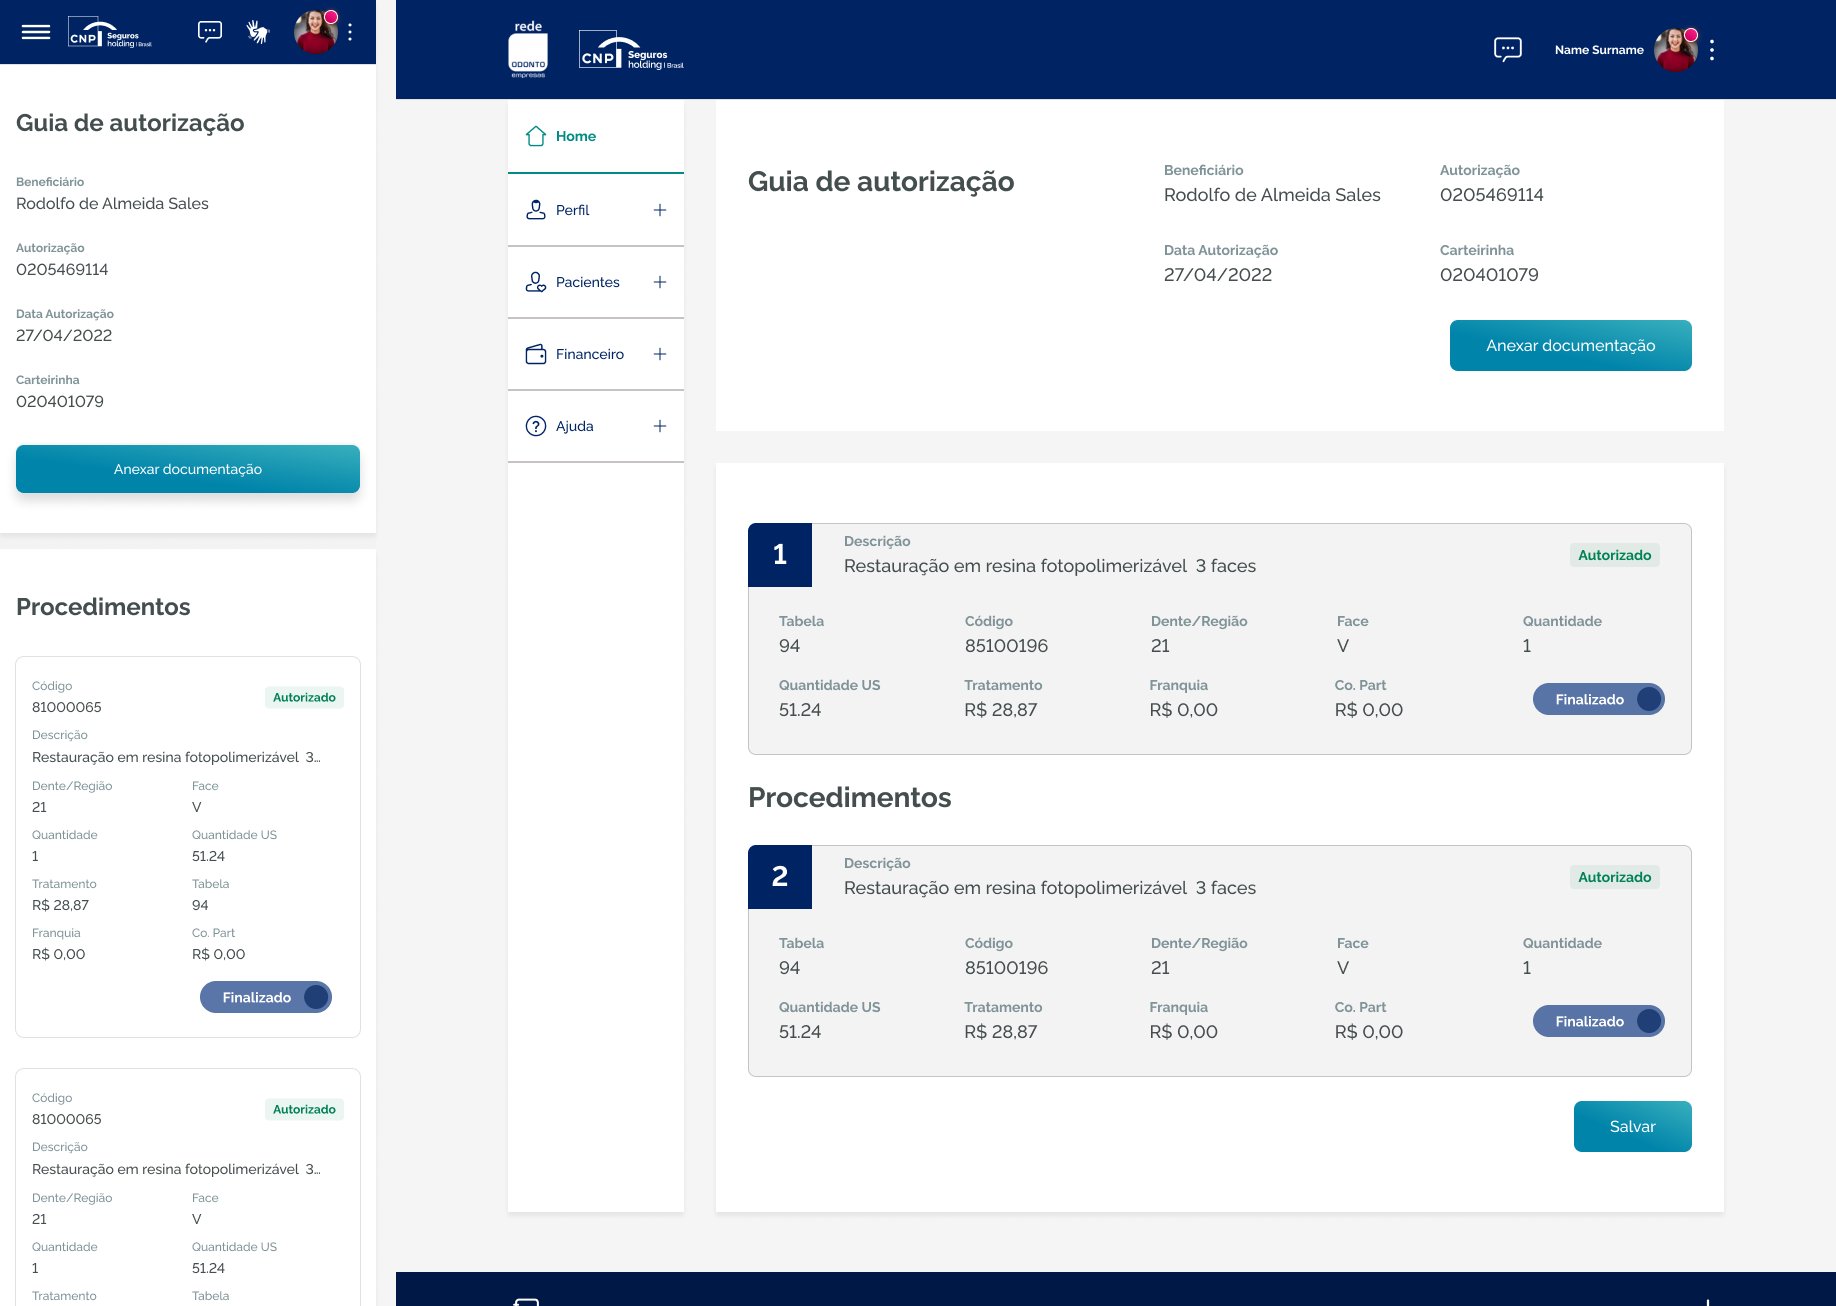Open the hamburger menu in mobile header
The image size is (1836, 1306).
[36, 32]
